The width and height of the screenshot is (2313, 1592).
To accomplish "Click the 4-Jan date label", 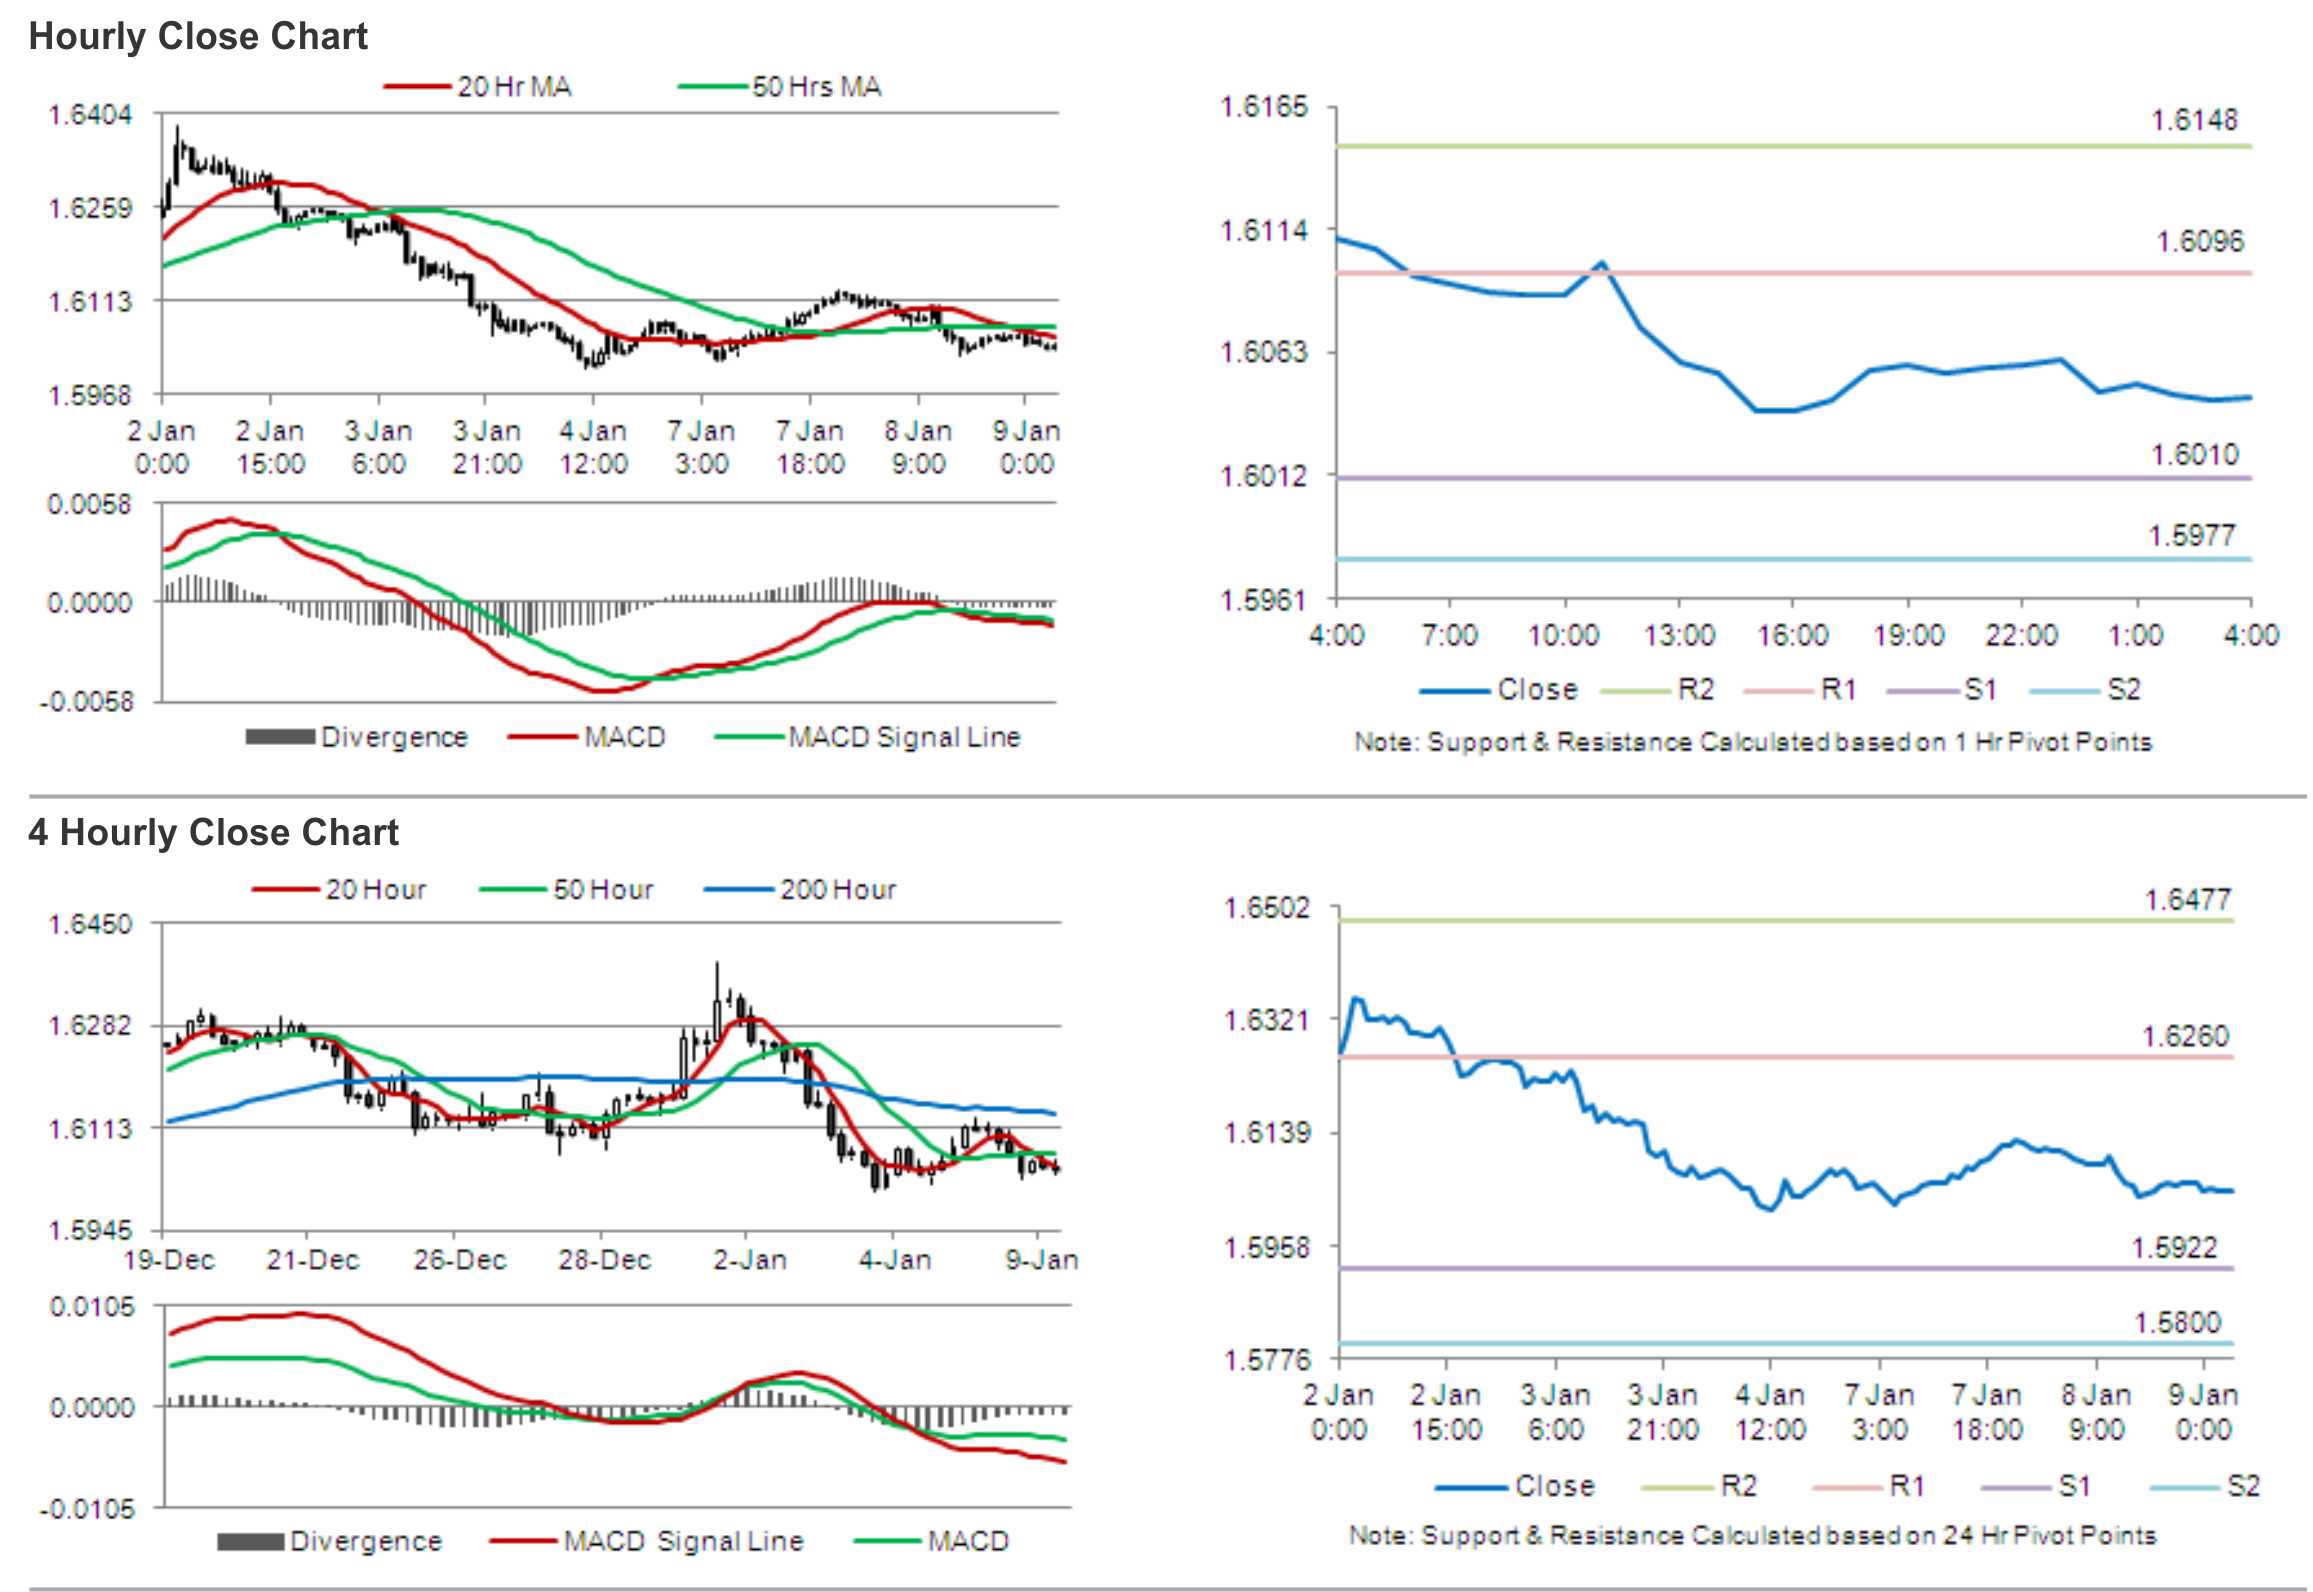I will click(895, 1260).
